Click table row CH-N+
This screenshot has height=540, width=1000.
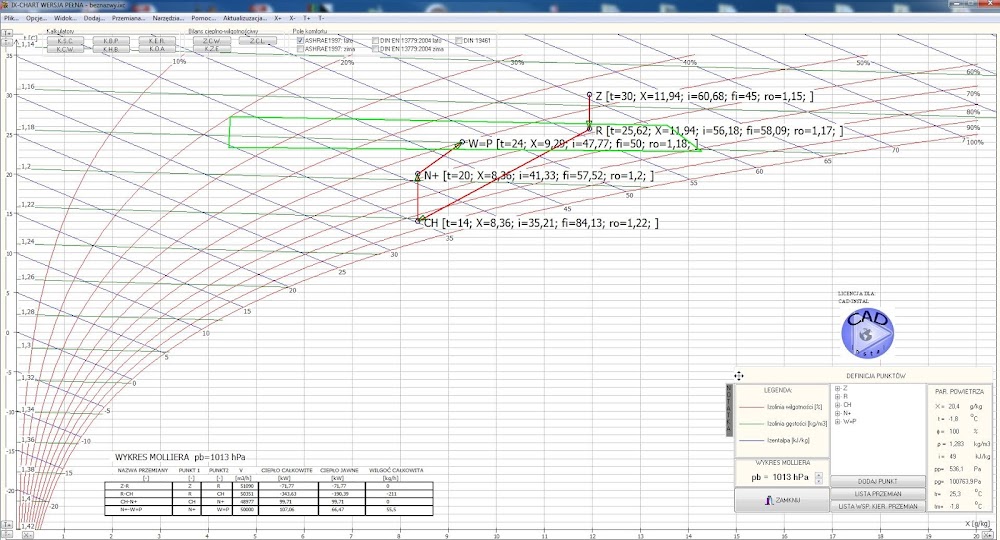coord(268,502)
